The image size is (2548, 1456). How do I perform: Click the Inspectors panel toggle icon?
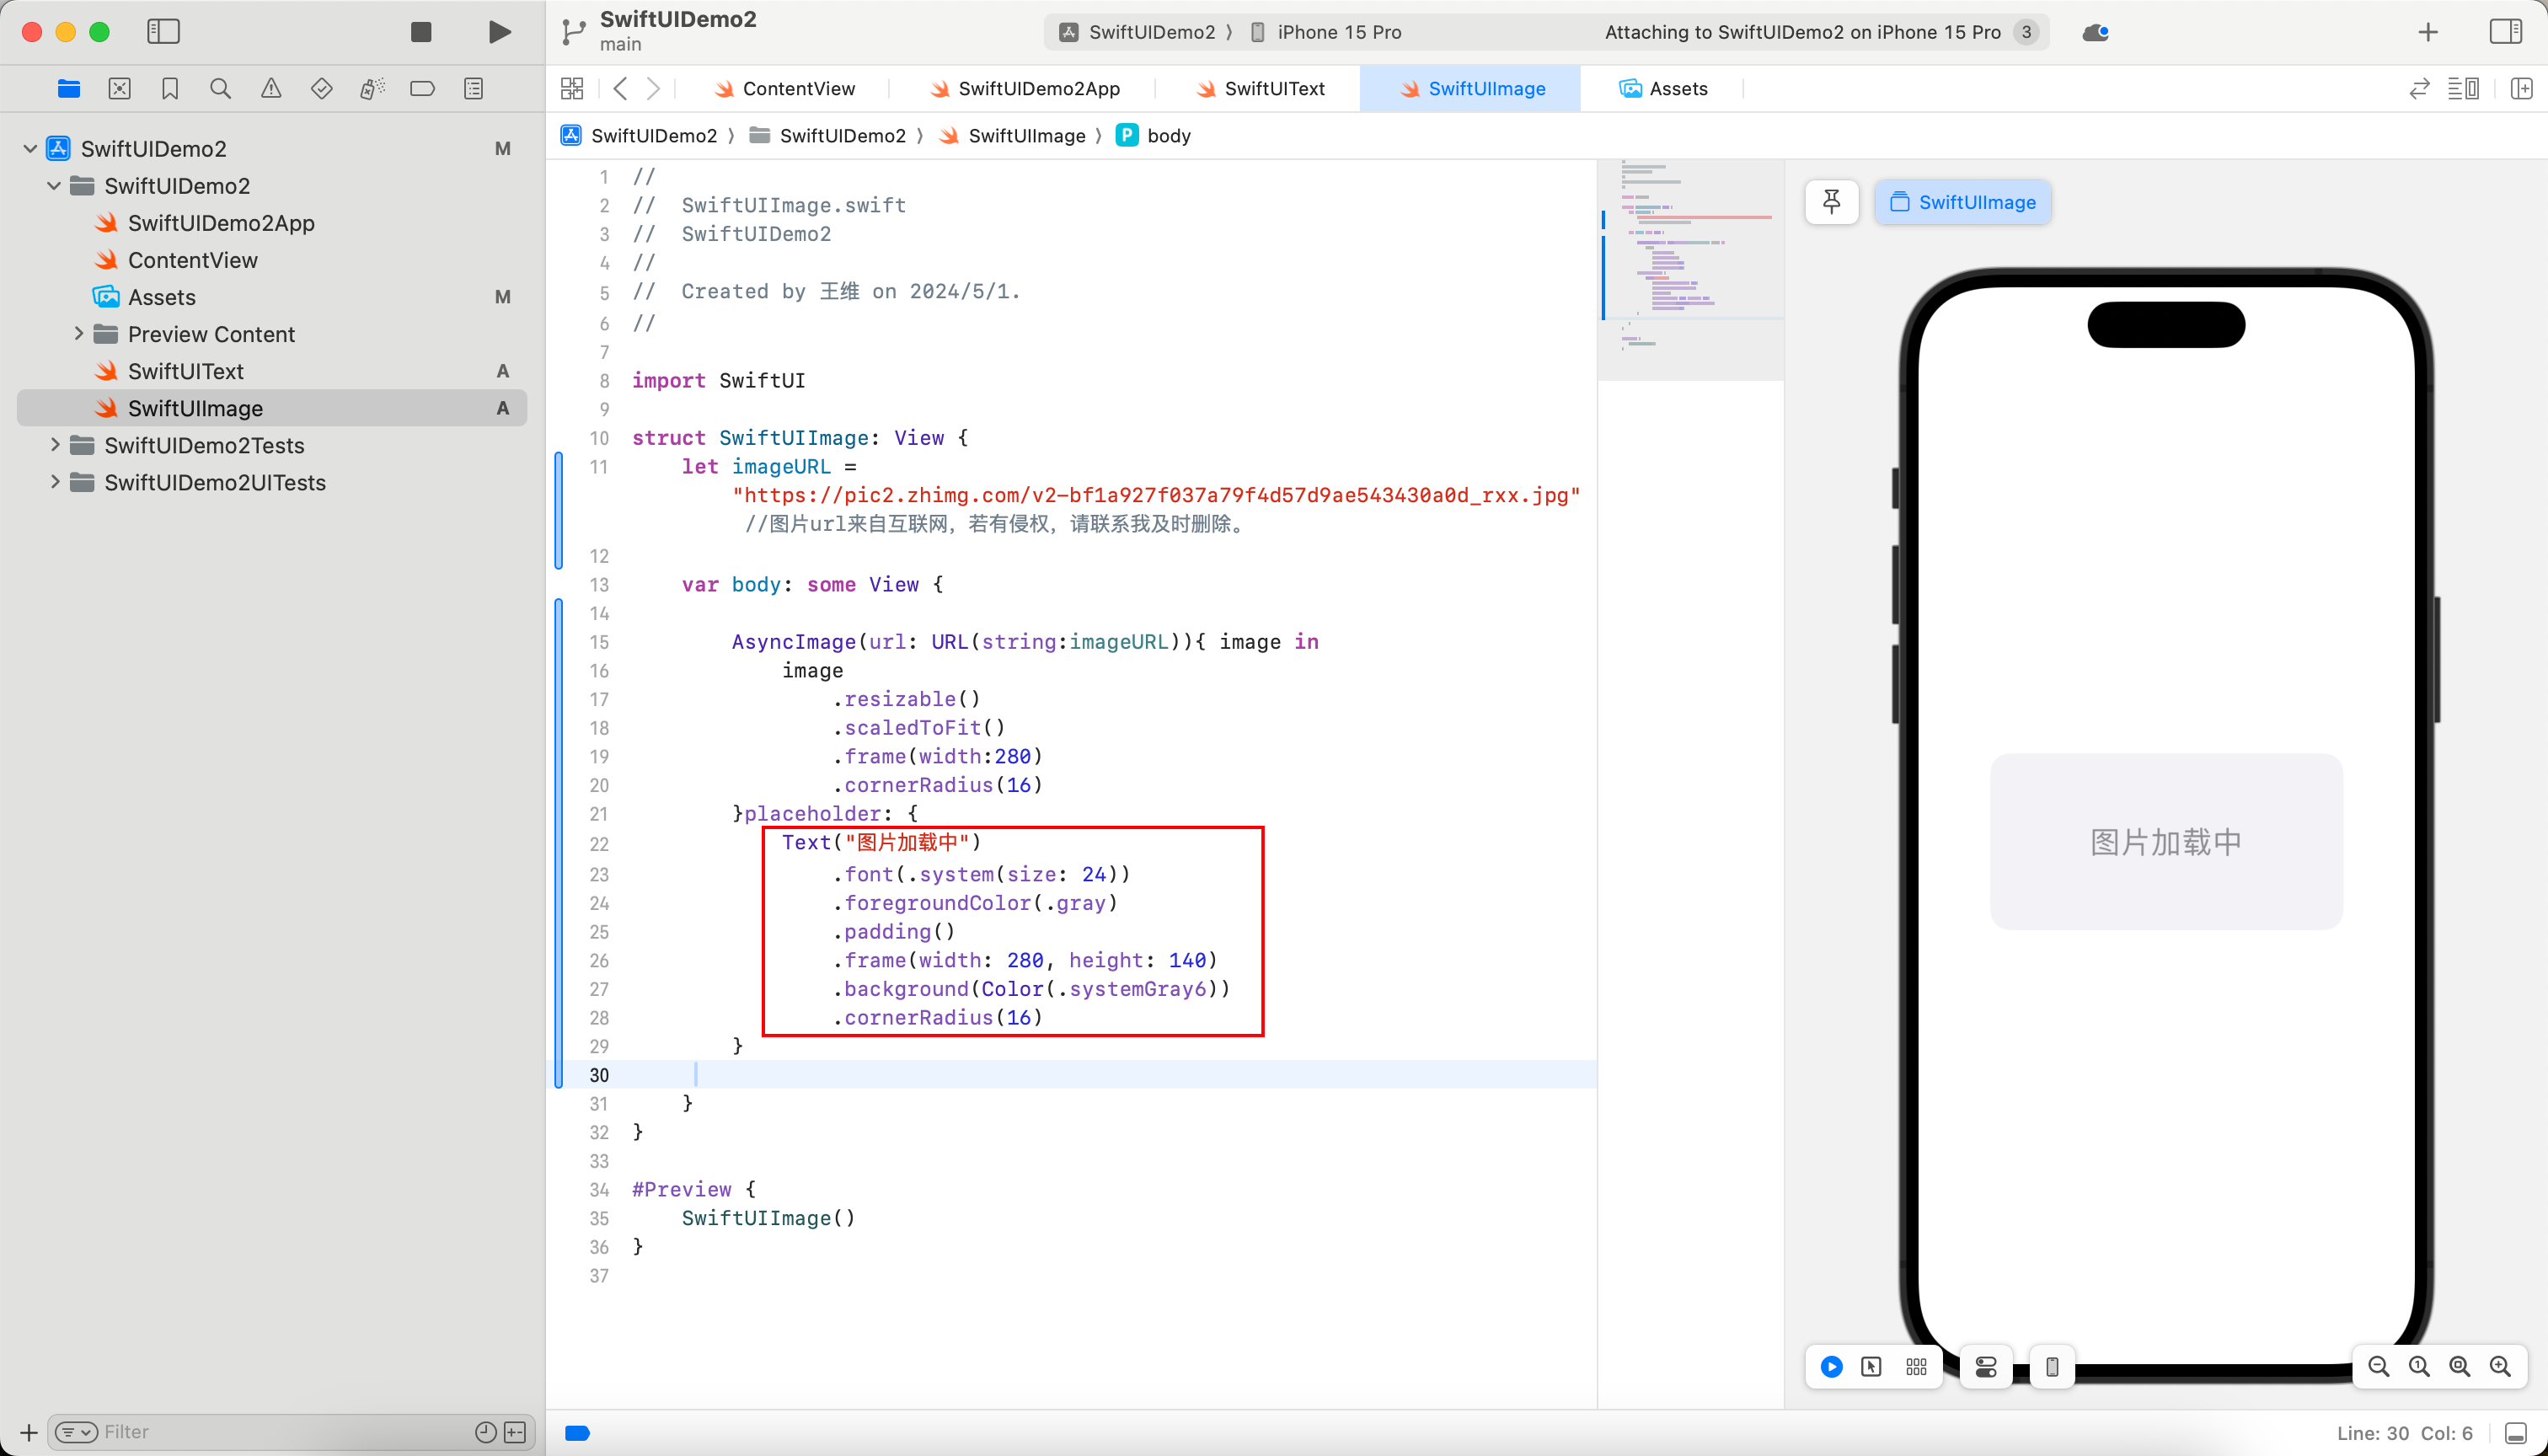[x=2506, y=31]
